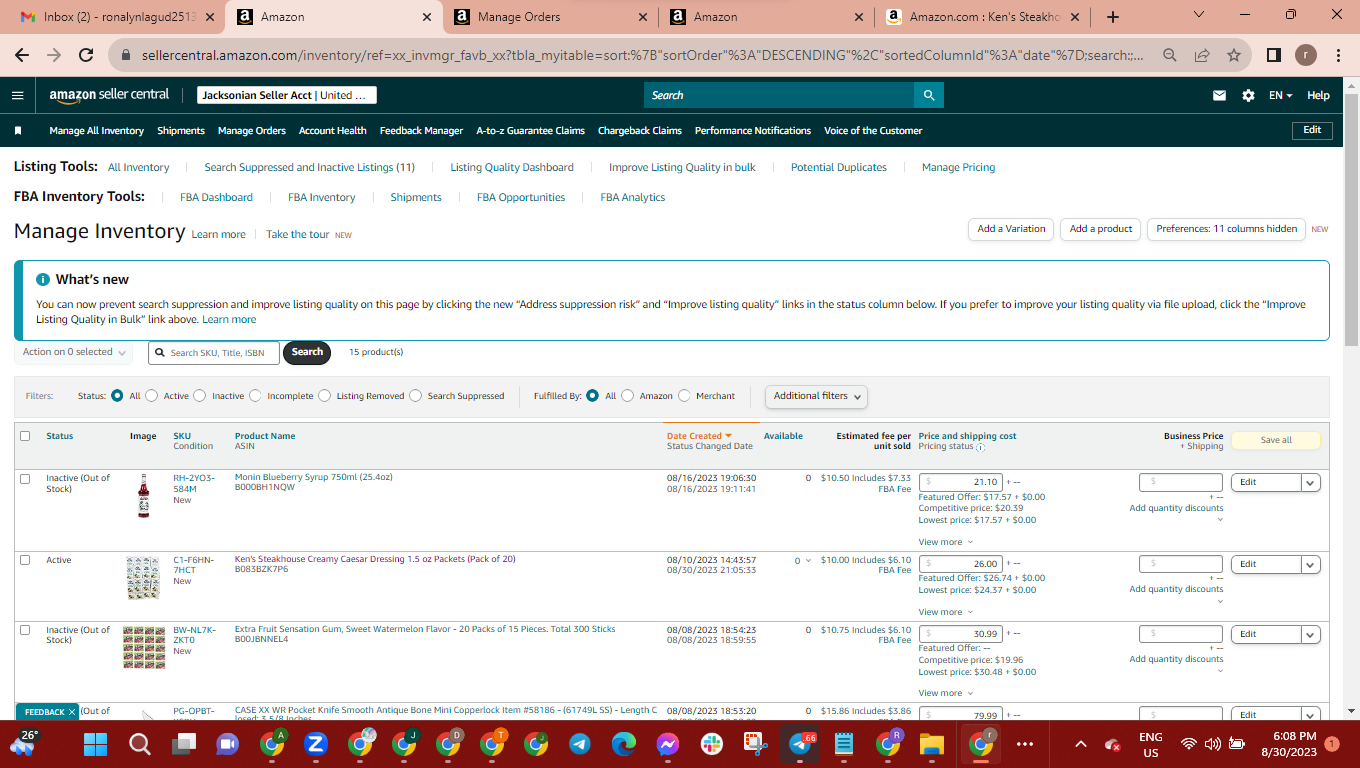Click the Add a Variation button

pos(1011,229)
